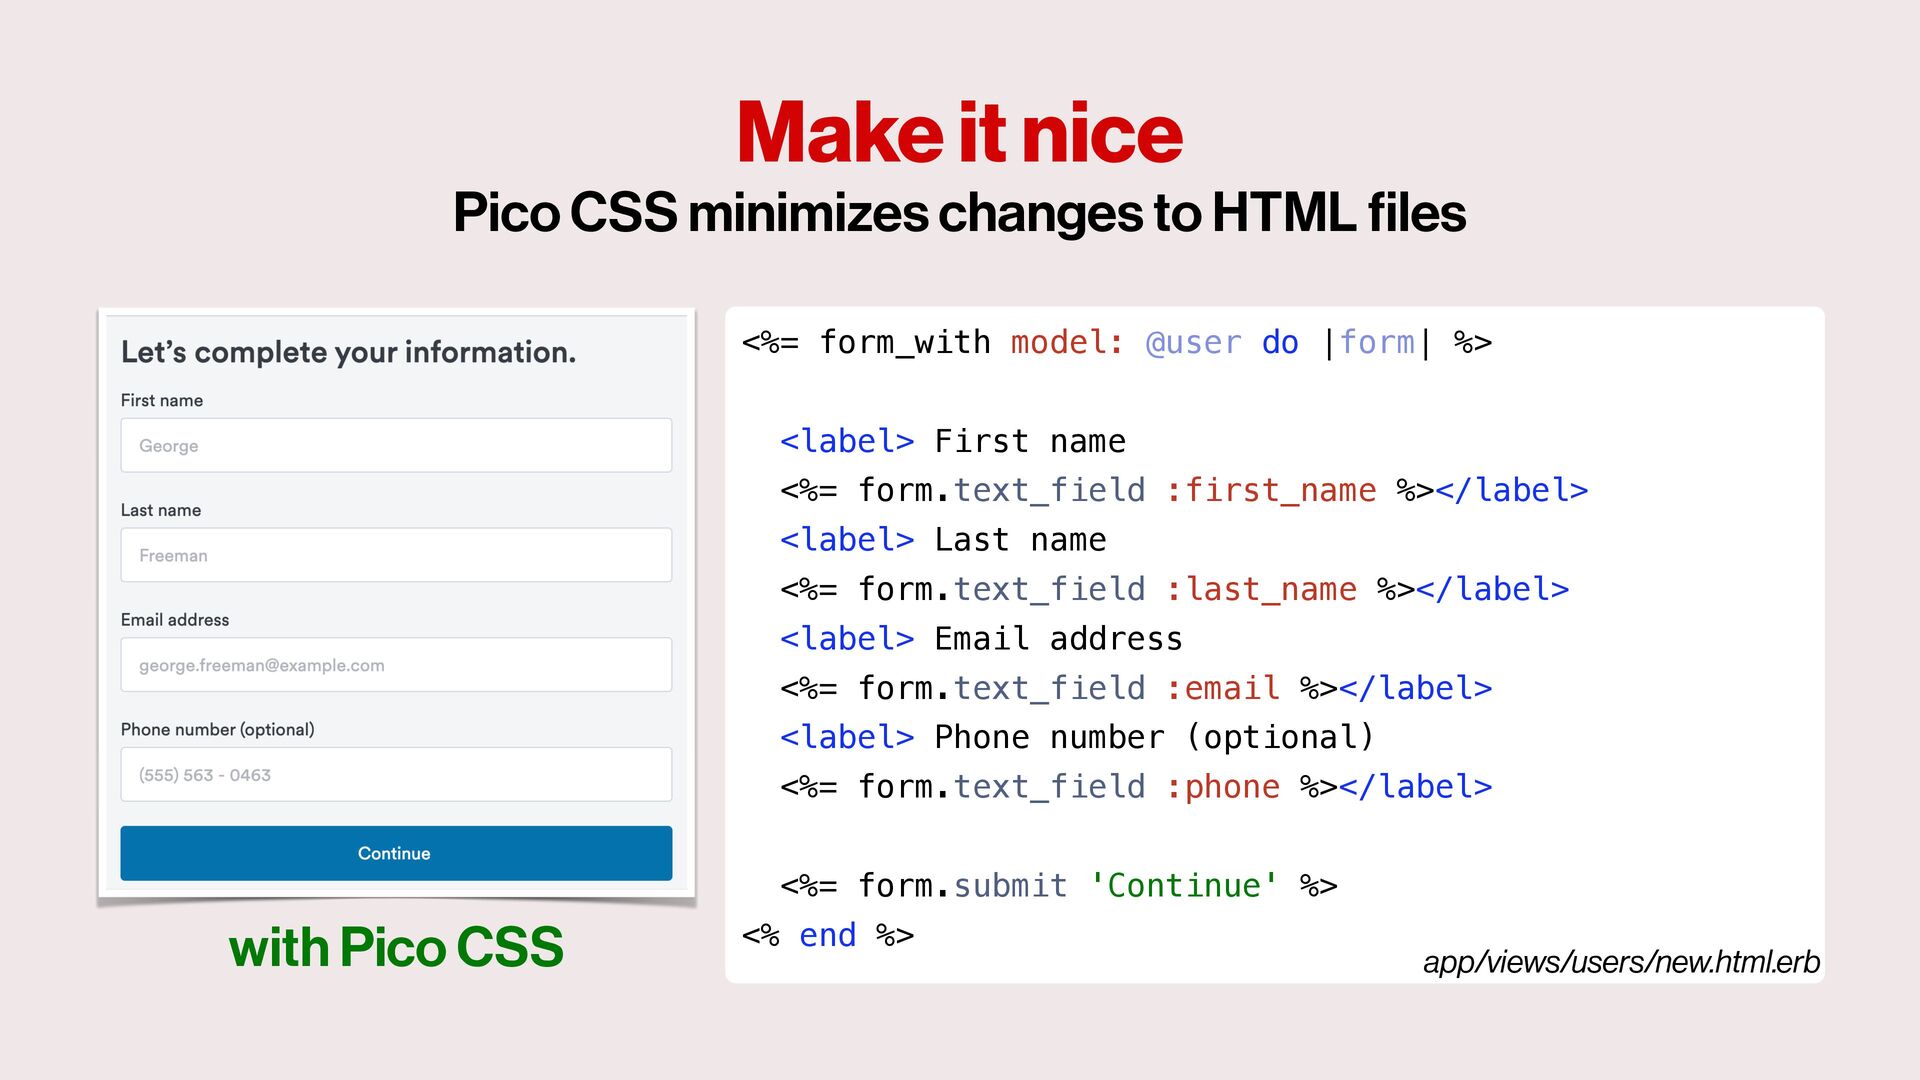Click the :first_name symbol in code

(x=1270, y=491)
